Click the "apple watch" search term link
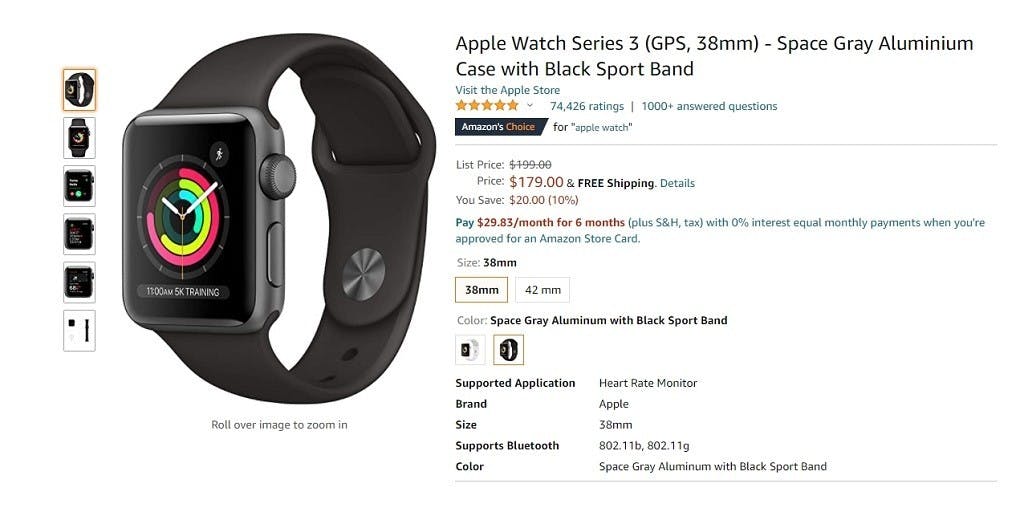1024x512 pixels. [x=602, y=127]
